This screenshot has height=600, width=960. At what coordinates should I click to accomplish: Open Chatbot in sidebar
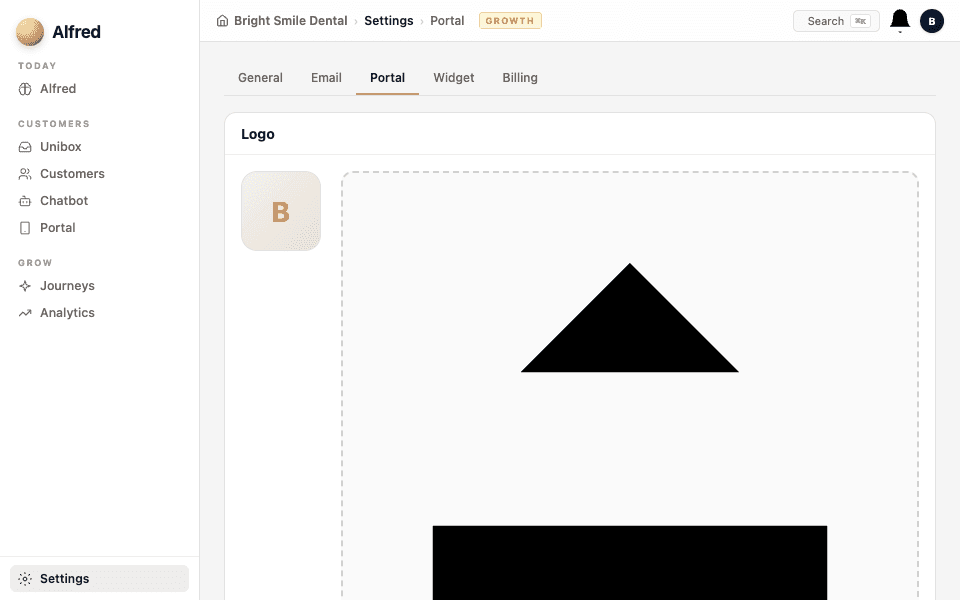(x=99, y=201)
